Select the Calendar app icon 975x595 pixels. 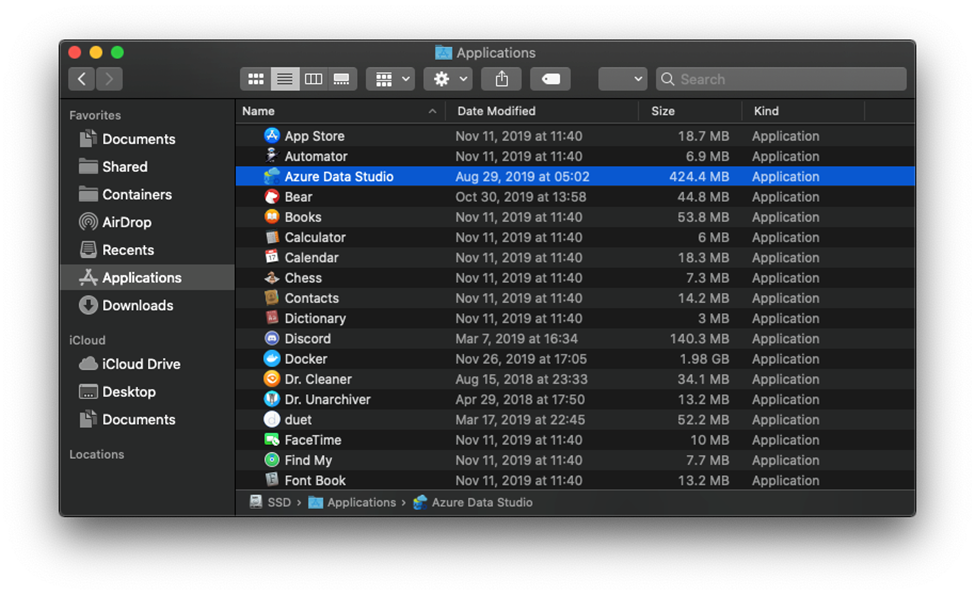tap(272, 257)
